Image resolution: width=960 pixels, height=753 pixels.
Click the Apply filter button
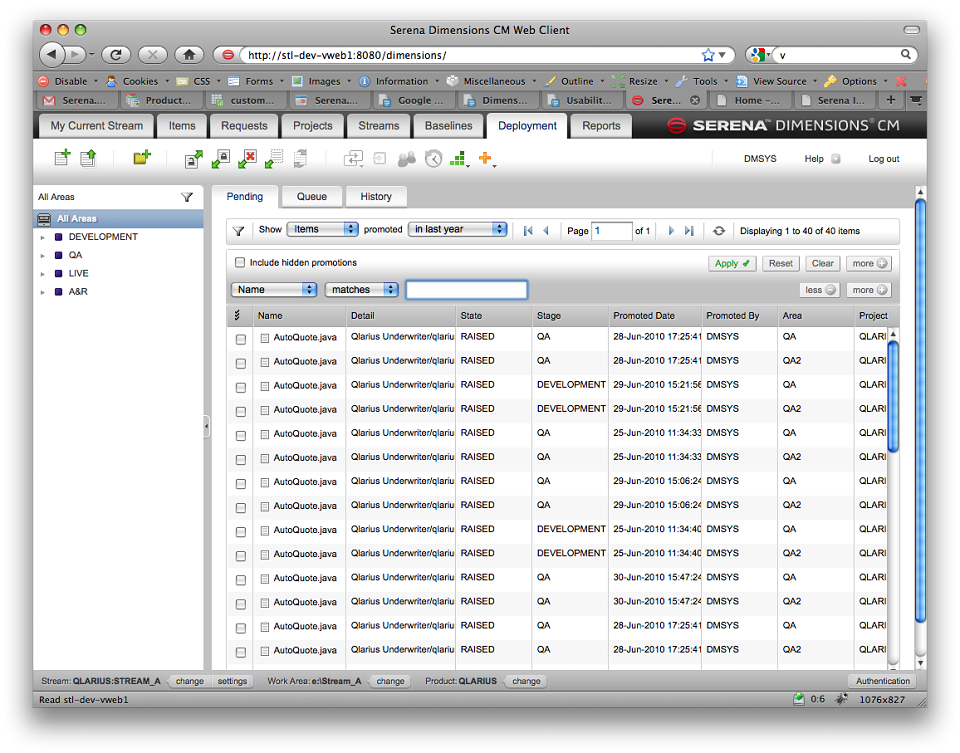click(732, 263)
